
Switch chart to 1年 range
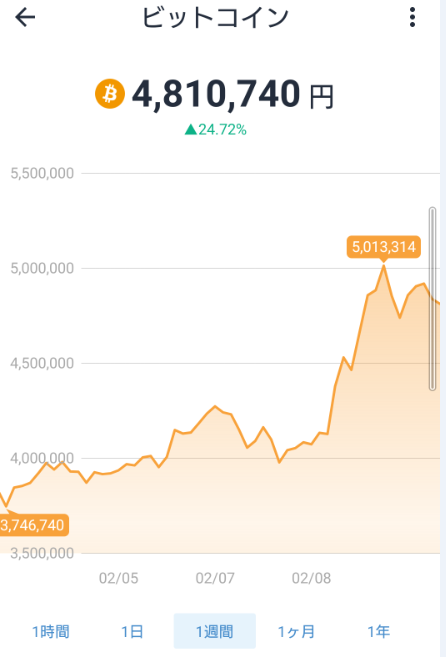[x=379, y=631]
